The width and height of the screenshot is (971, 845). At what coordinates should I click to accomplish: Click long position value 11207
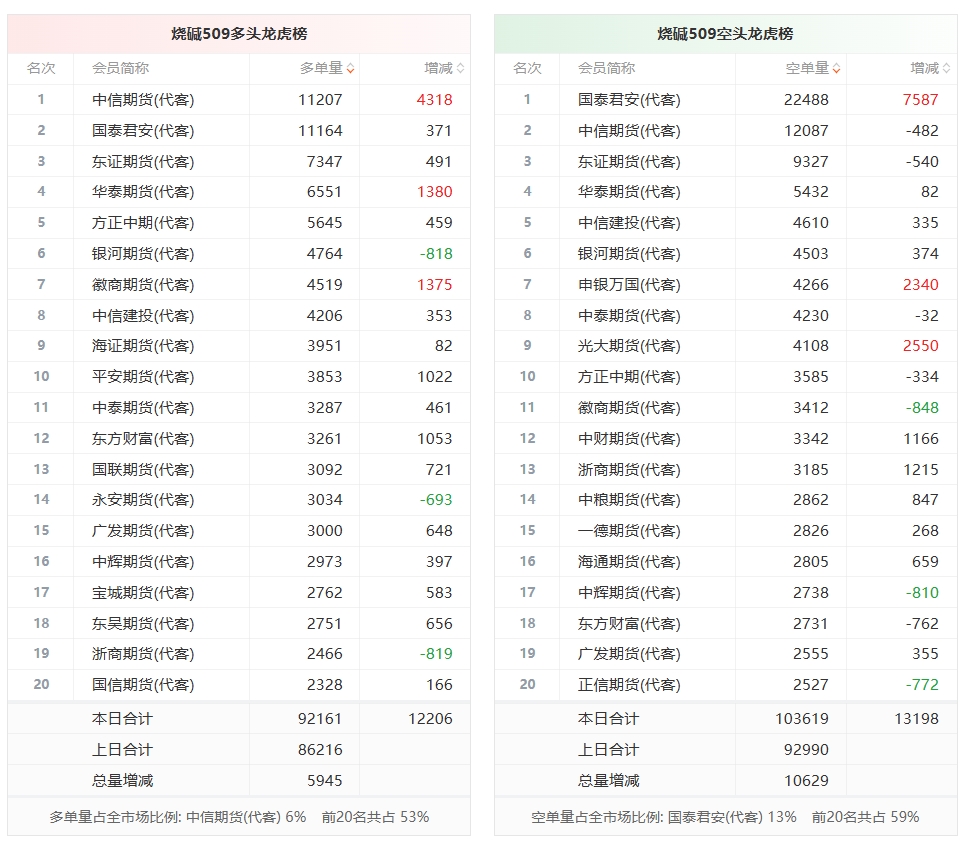click(320, 100)
